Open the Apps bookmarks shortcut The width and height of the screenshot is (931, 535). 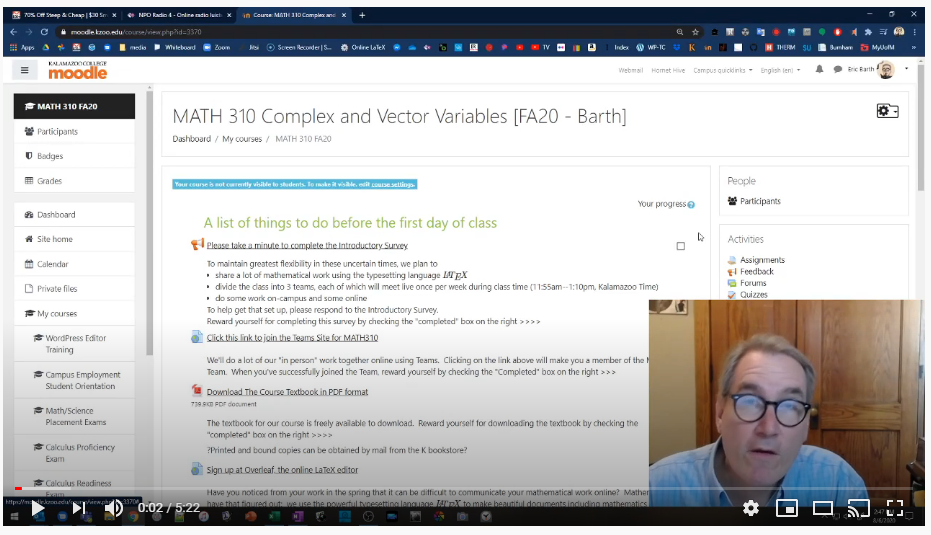click(x=21, y=48)
